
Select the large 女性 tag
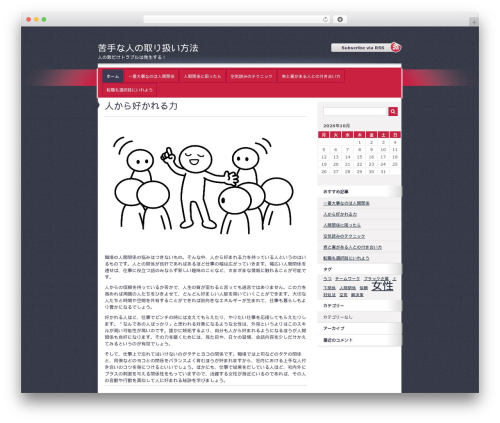tap(382, 286)
